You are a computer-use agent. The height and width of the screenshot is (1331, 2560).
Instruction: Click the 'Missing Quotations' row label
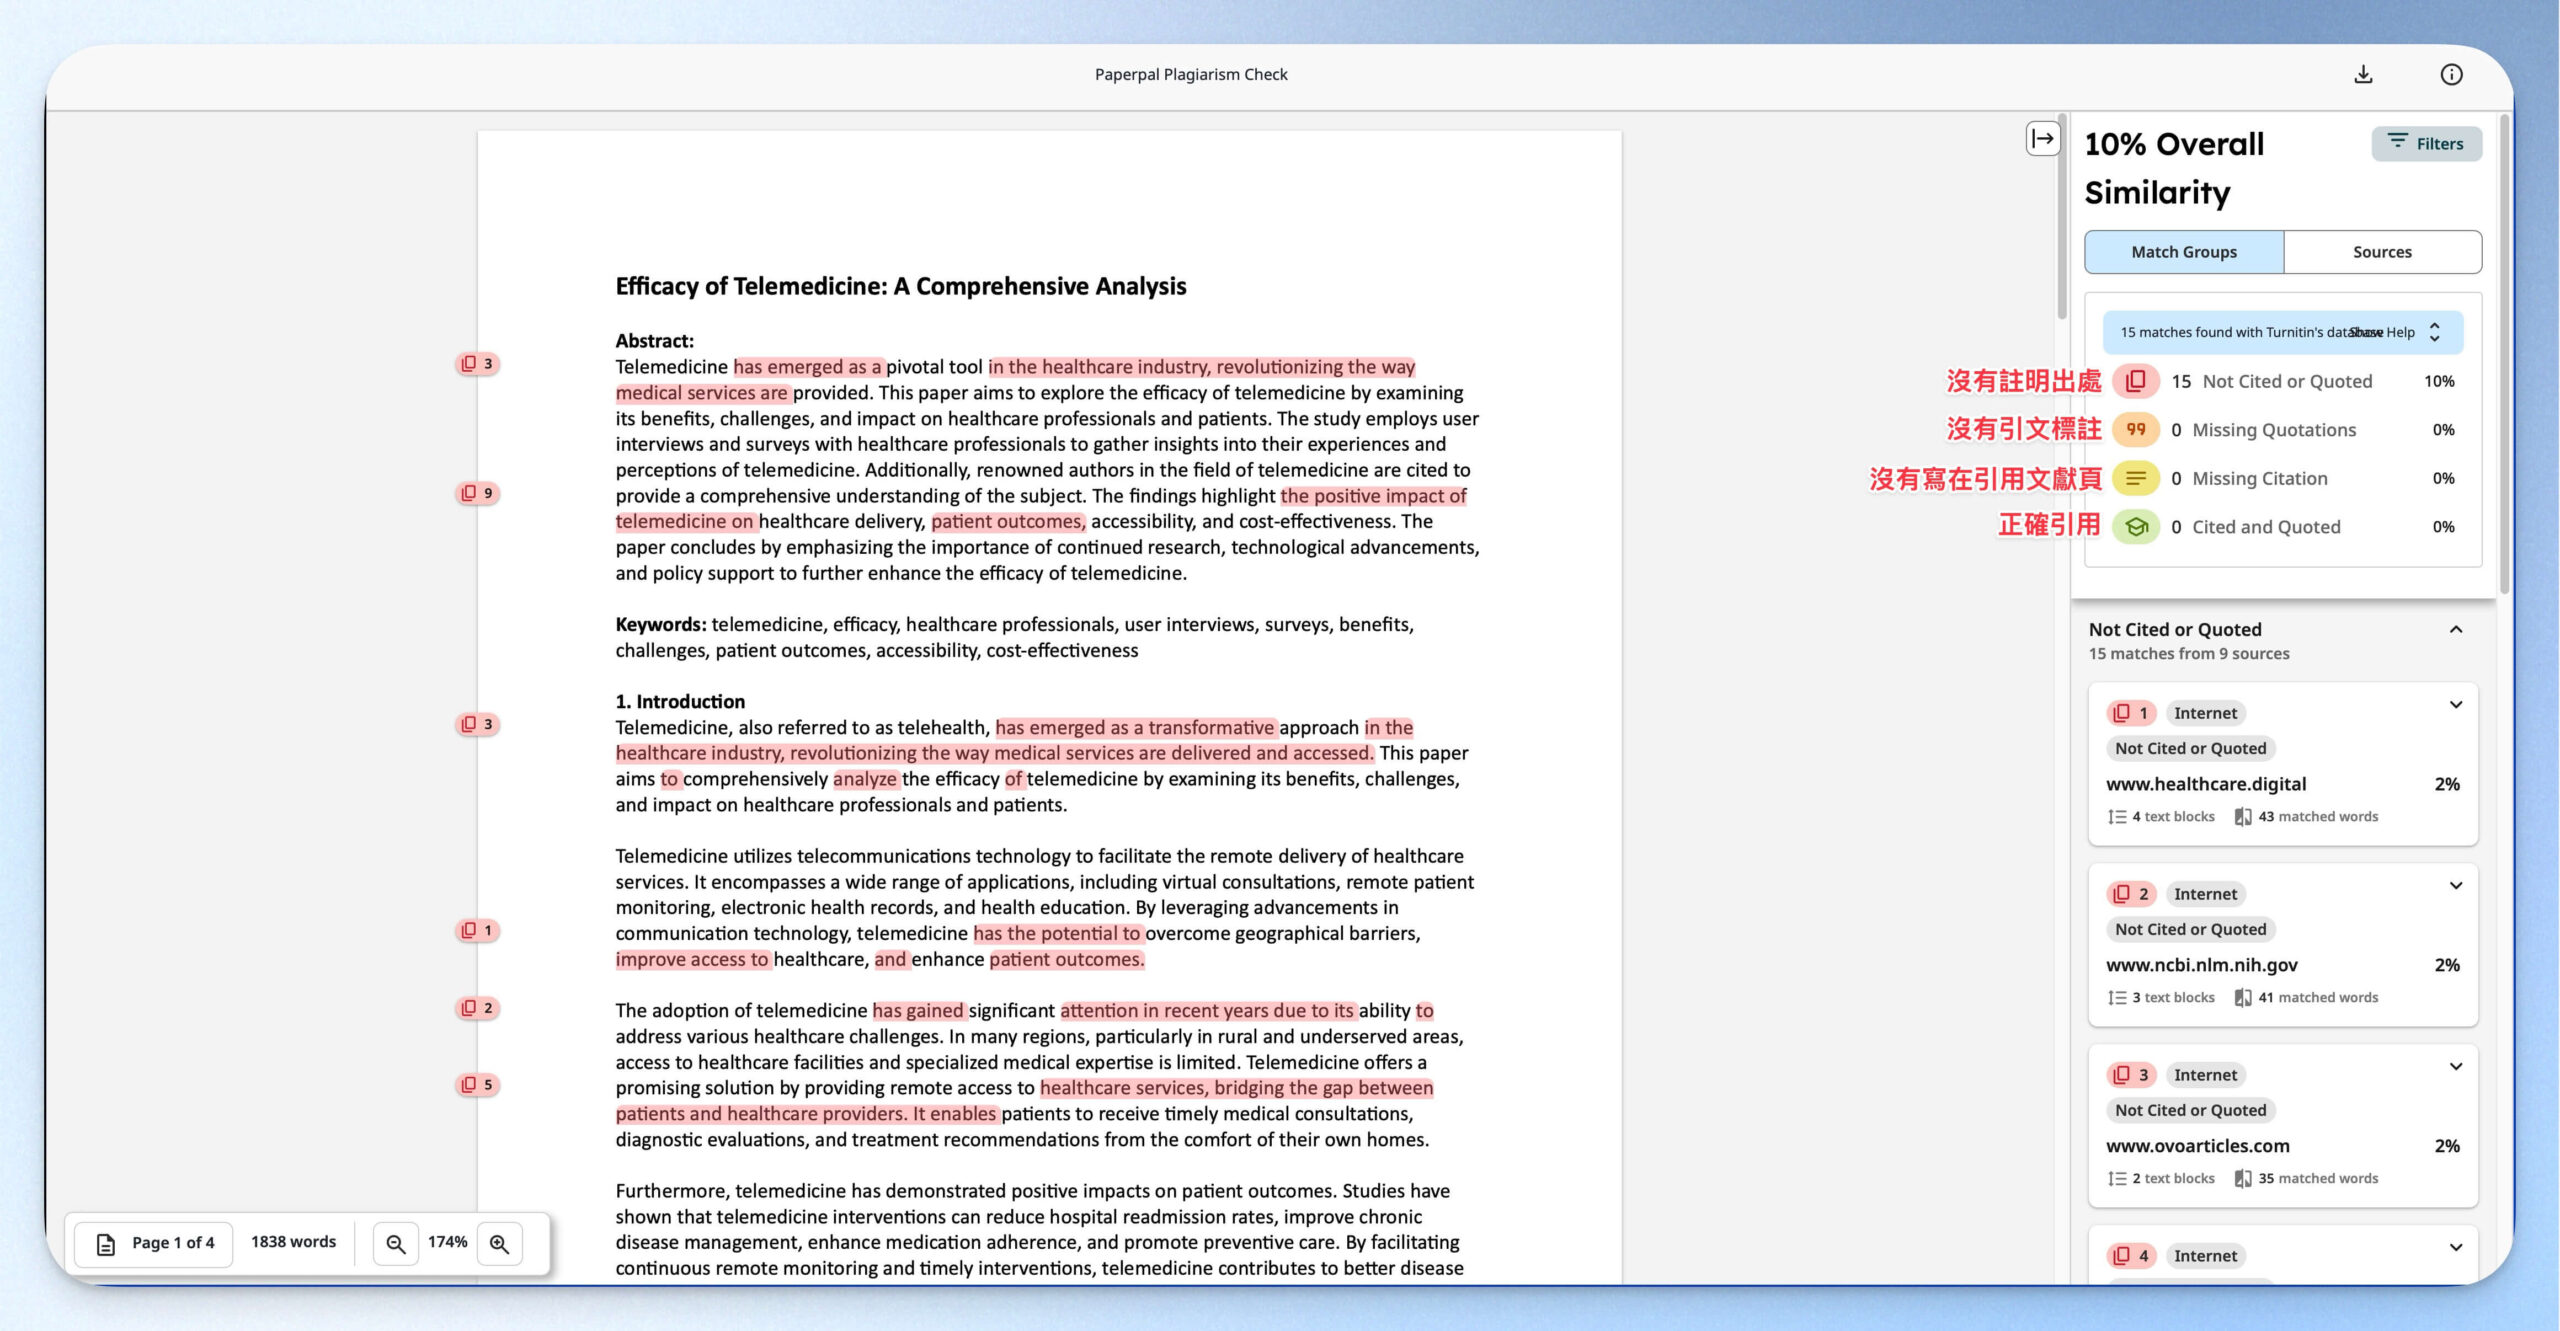click(2274, 430)
